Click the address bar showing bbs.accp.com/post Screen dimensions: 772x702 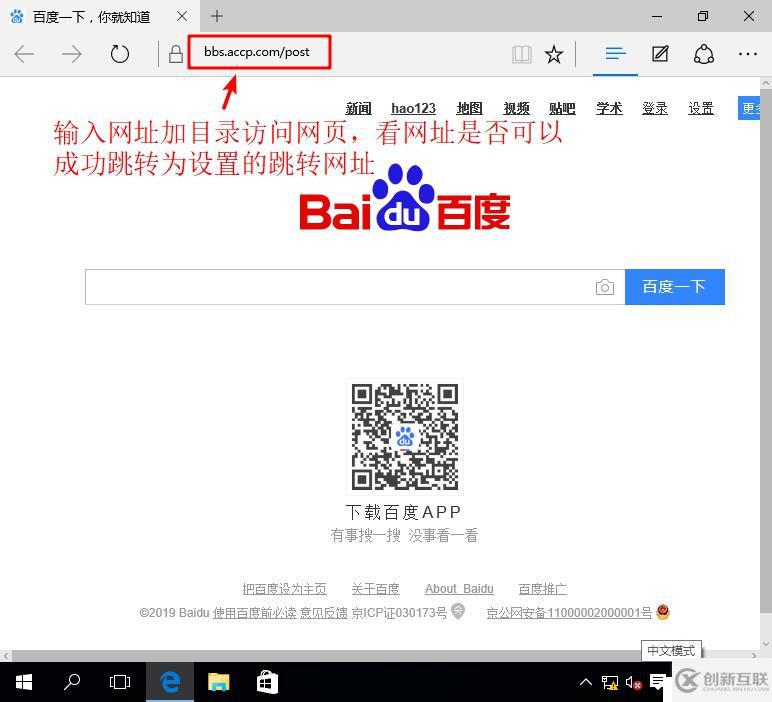[259, 52]
